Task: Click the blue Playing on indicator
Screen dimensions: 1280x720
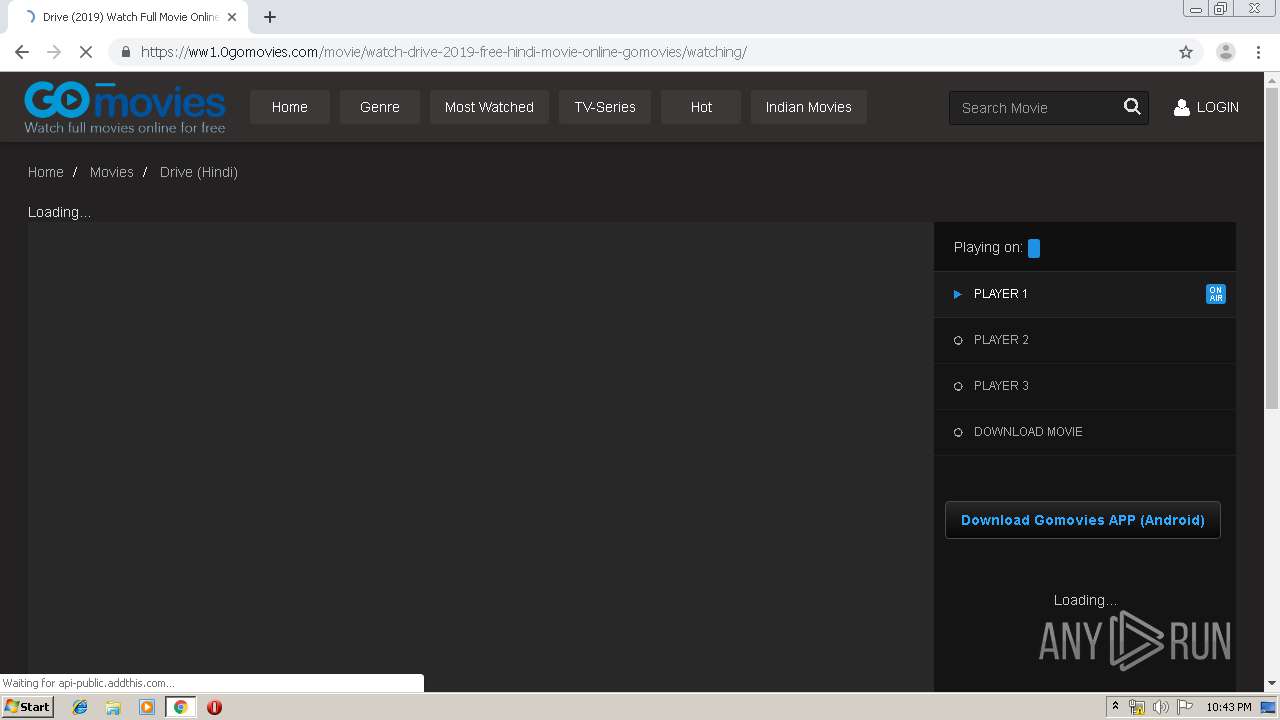Action: (x=1034, y=248)
